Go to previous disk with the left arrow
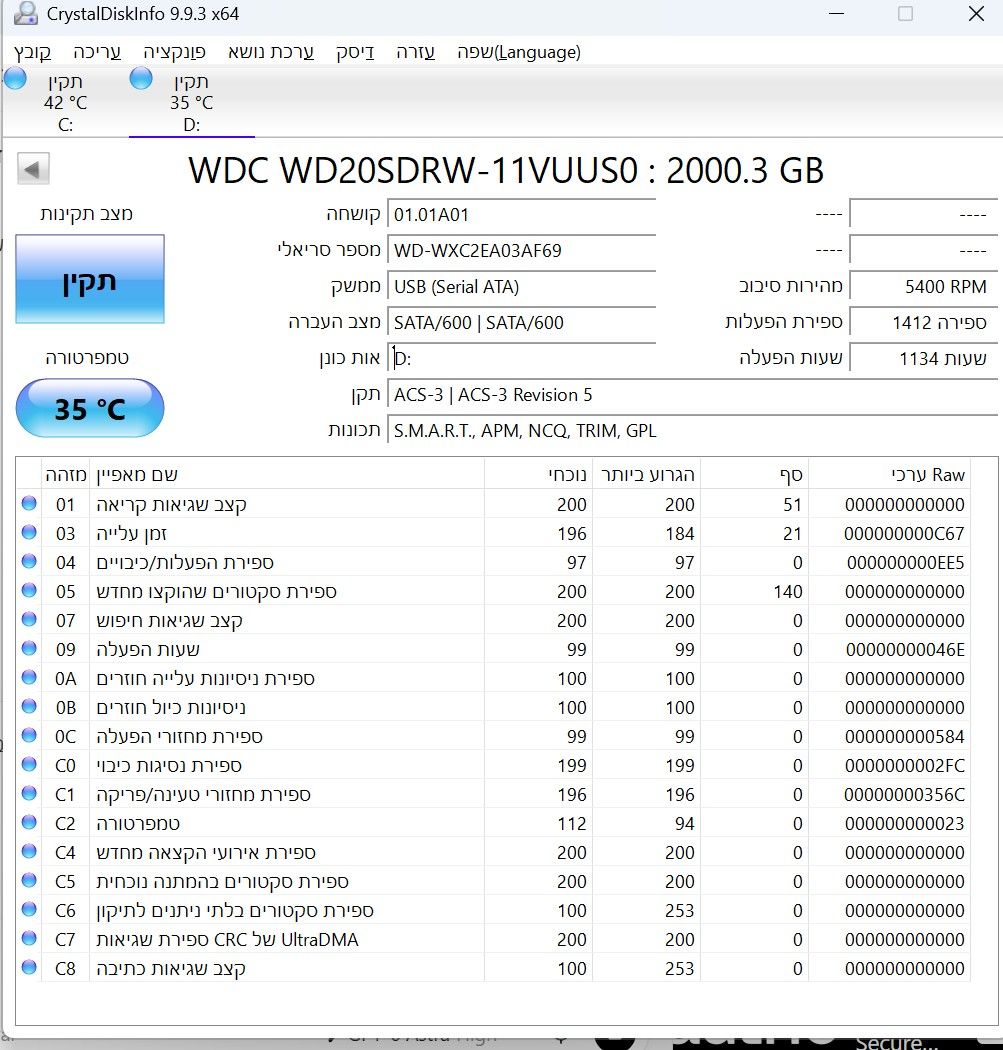1003x1050 pixels. click(x=33, y=169)
